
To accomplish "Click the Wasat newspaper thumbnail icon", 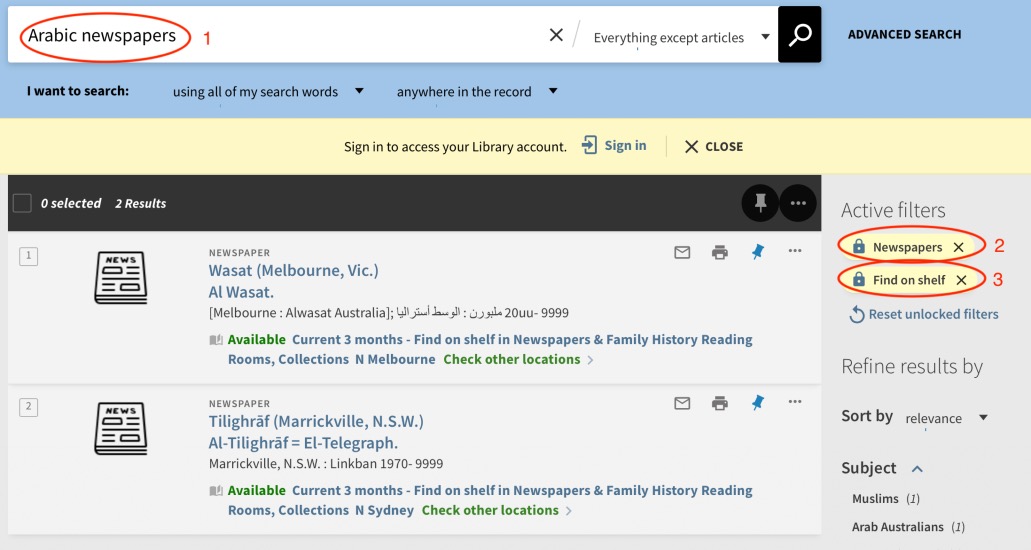I will click(x=121, y=278).
